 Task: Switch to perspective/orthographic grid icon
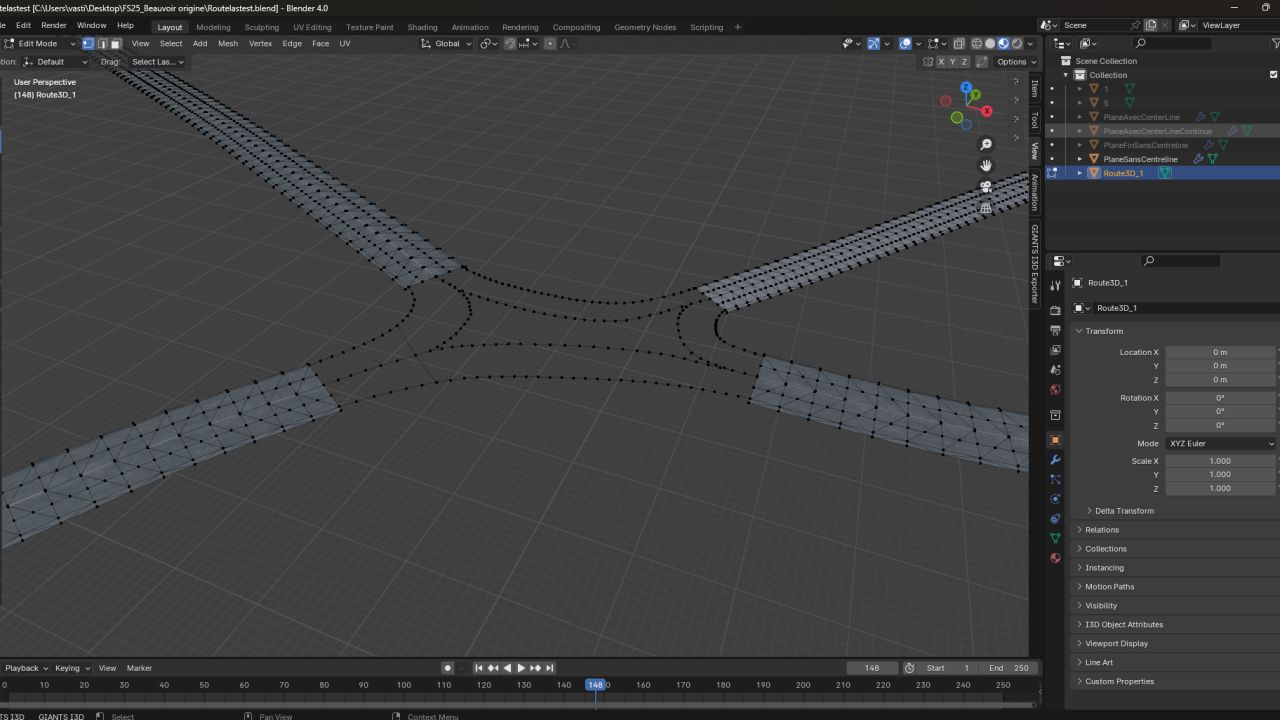click(986, 208)
